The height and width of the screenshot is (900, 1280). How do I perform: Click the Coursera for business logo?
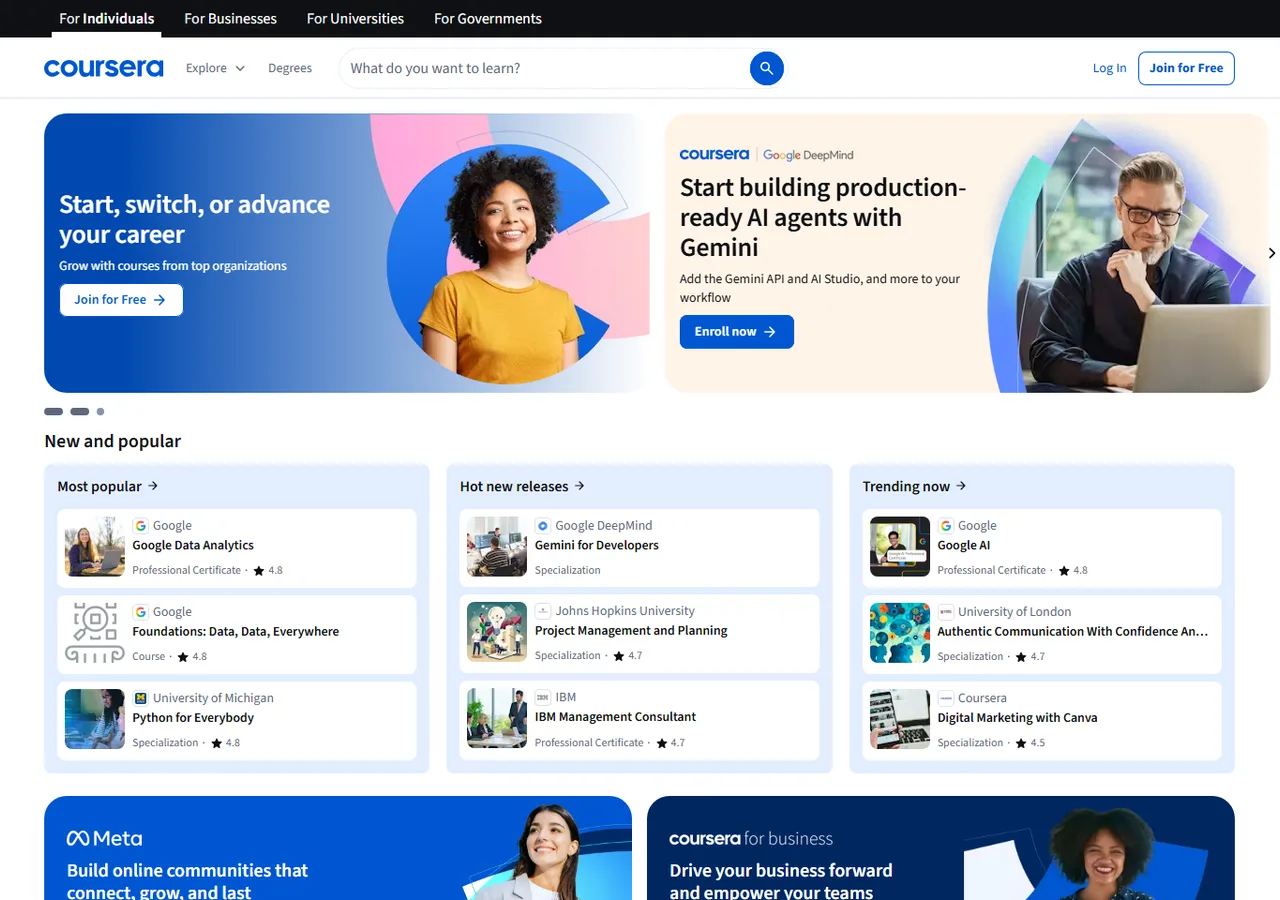(751, 838)
